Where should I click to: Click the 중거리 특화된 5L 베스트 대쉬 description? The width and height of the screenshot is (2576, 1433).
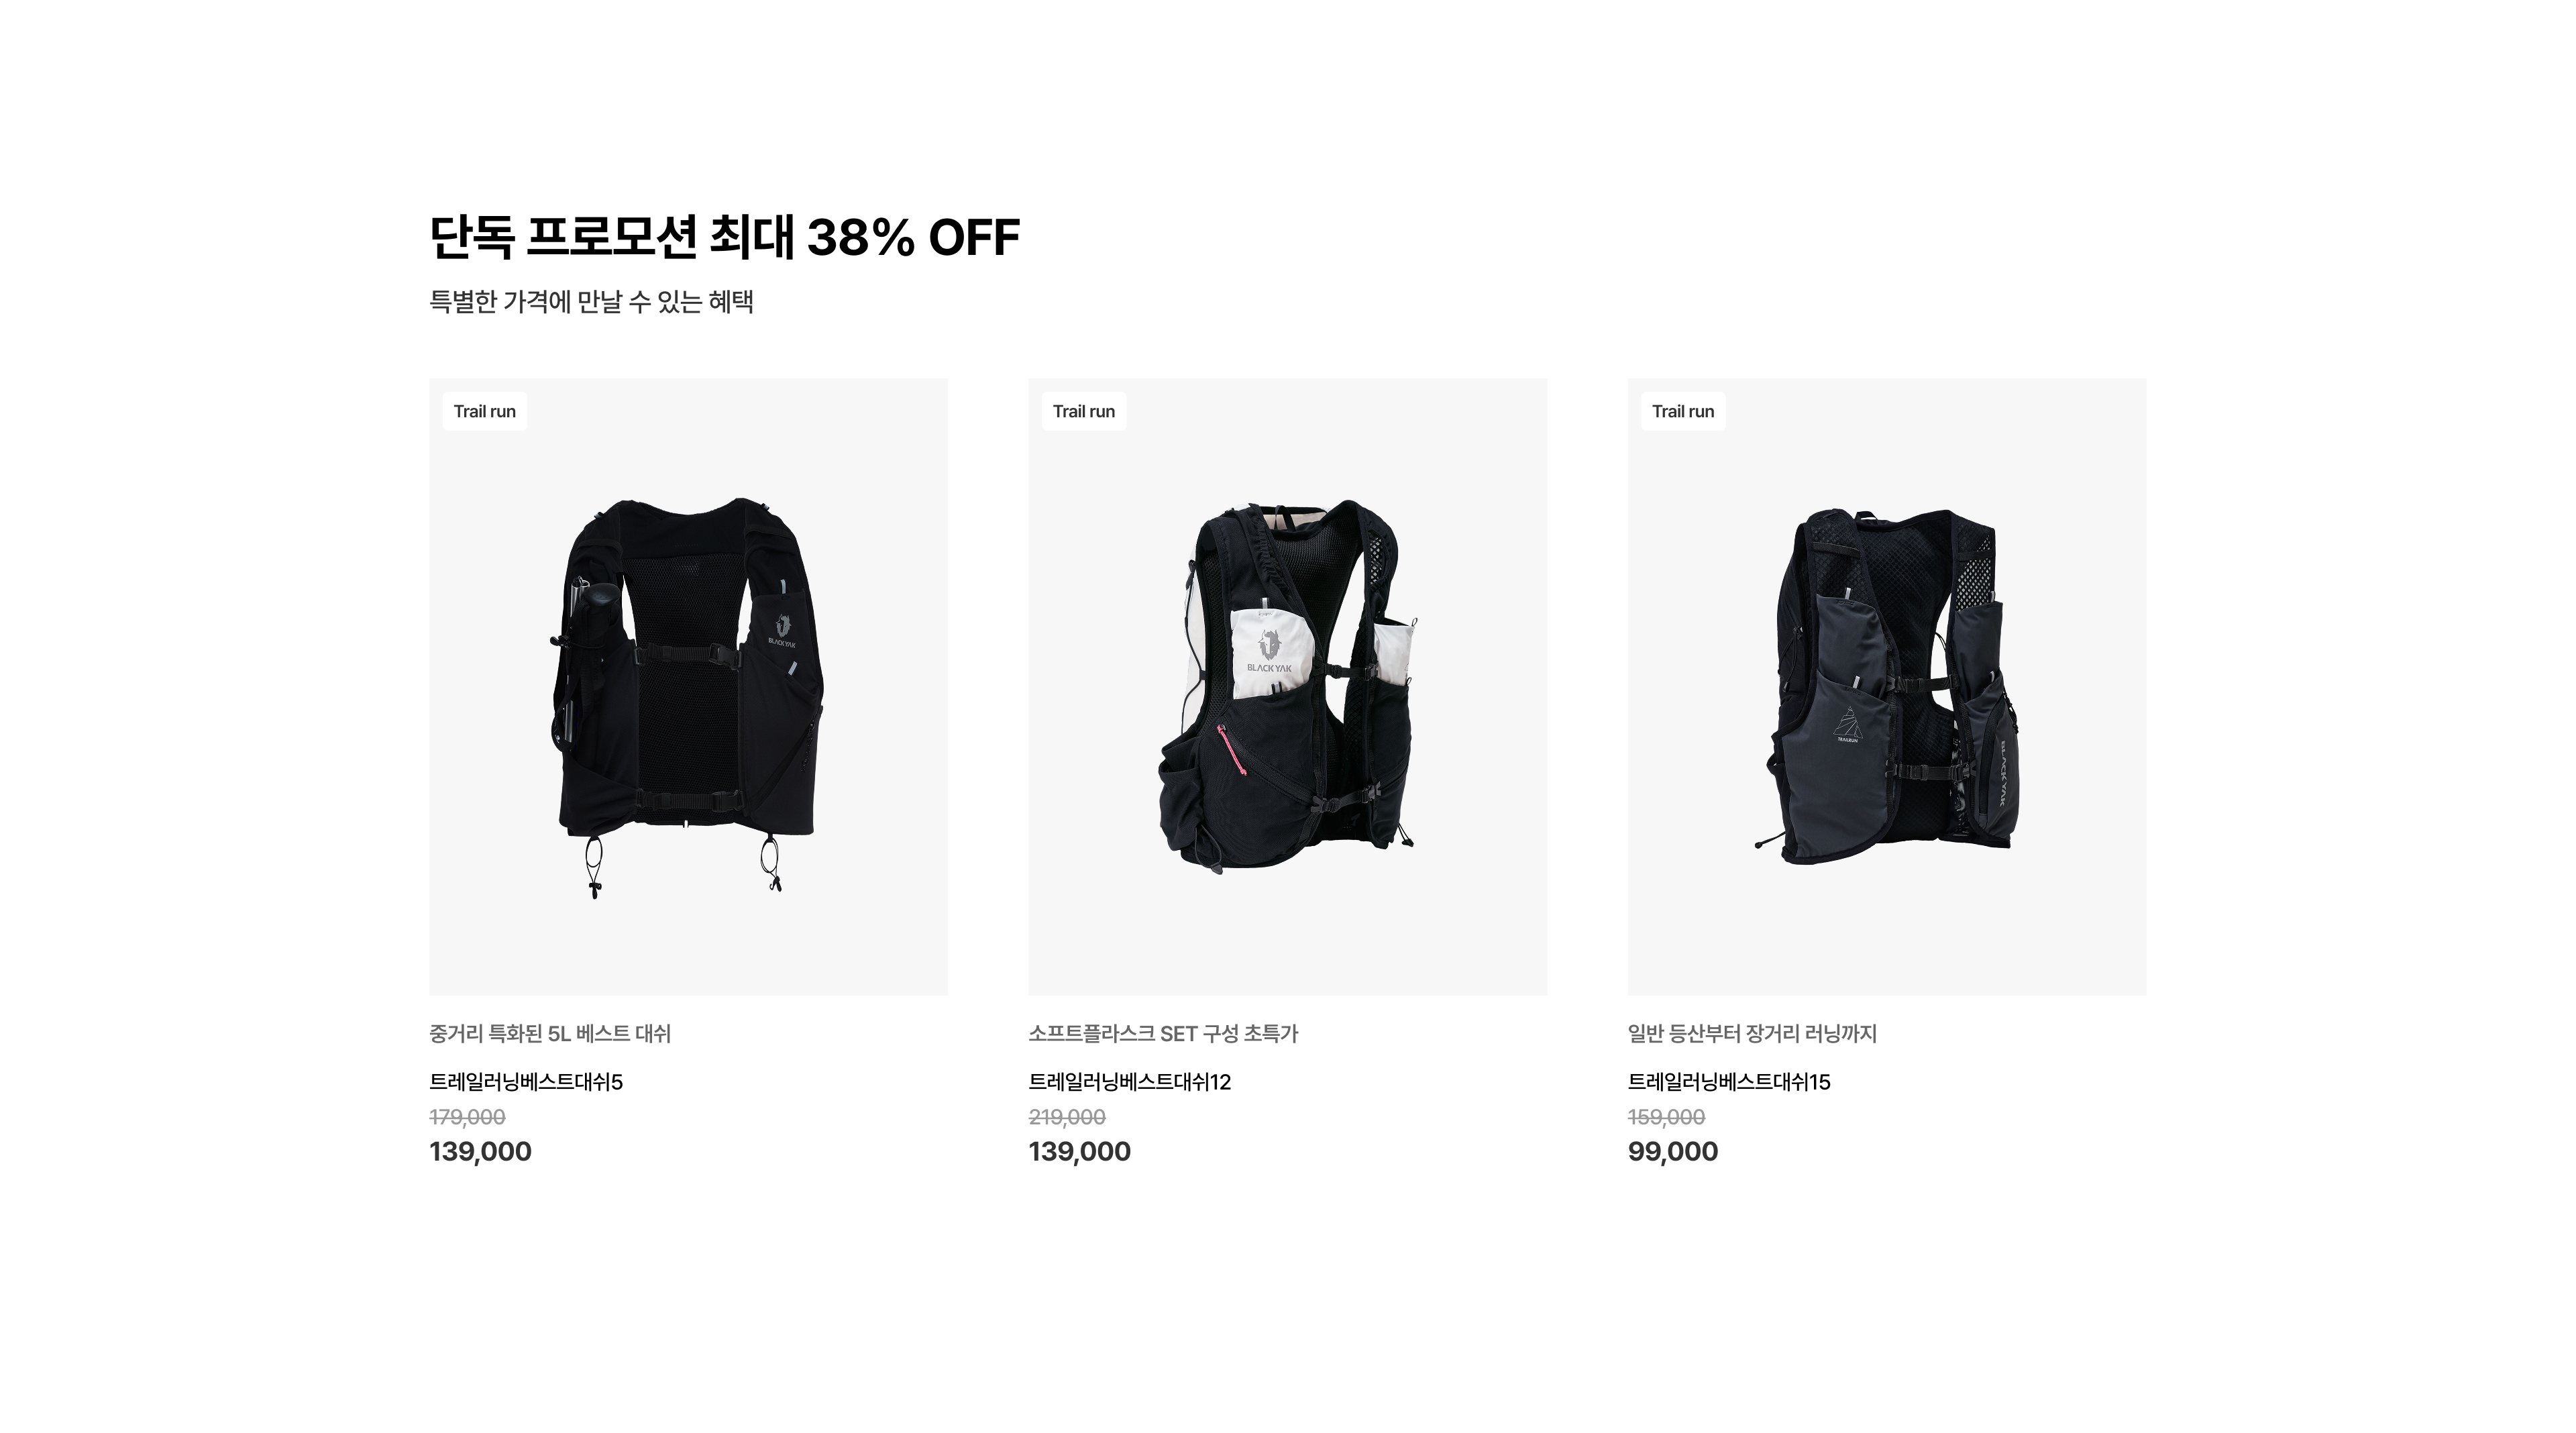coord(550,1033)
